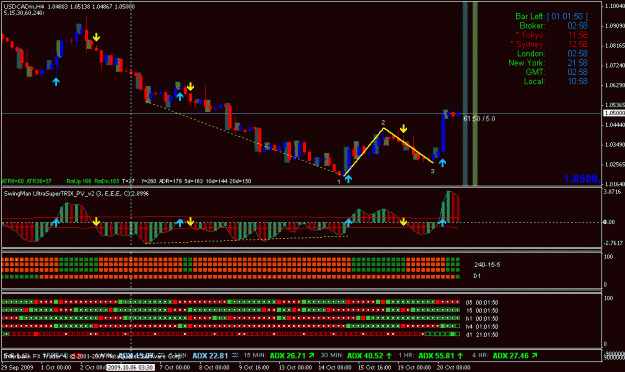The width and height of the screenshot is (625, 372).
Task: Click the 15 00:01:50 timer row label
Action: [482, 311]
